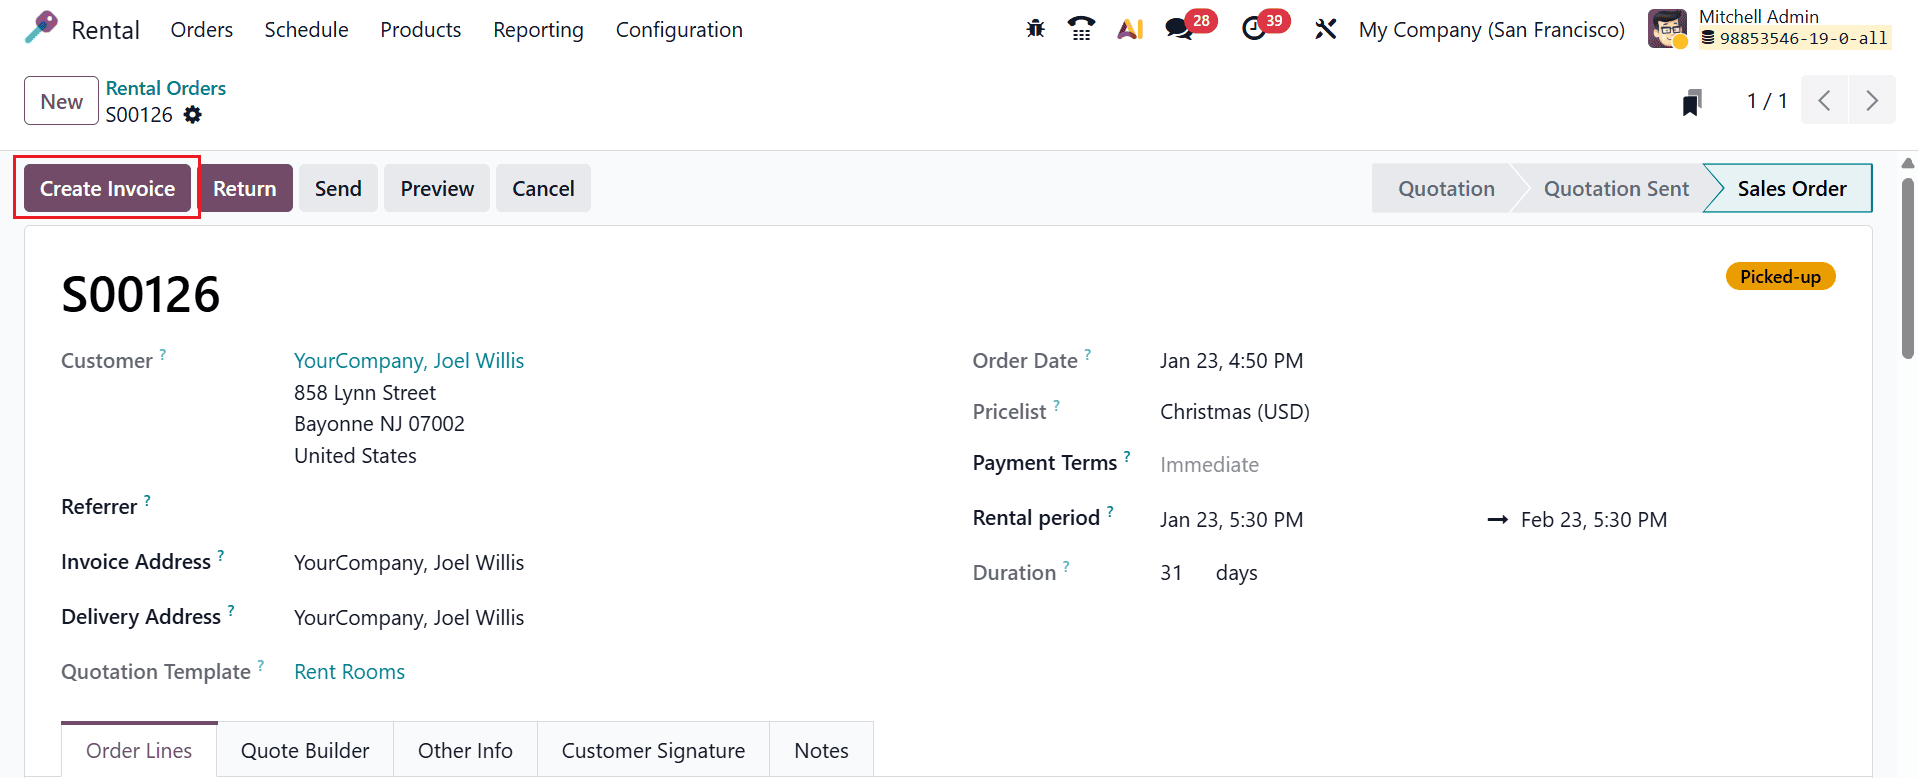Open the My Company (San Francisco) switcher
Image resolution: width=1918 pixels, height=778 pixels.
point(1491,30)
